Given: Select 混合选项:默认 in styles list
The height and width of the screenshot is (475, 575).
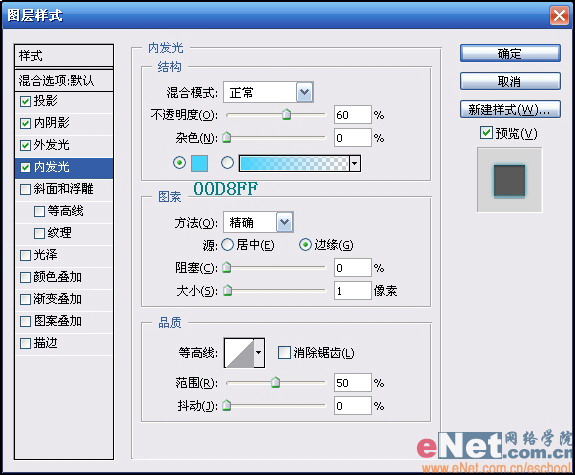Looking at the screenshot, I should coord(64,80).
